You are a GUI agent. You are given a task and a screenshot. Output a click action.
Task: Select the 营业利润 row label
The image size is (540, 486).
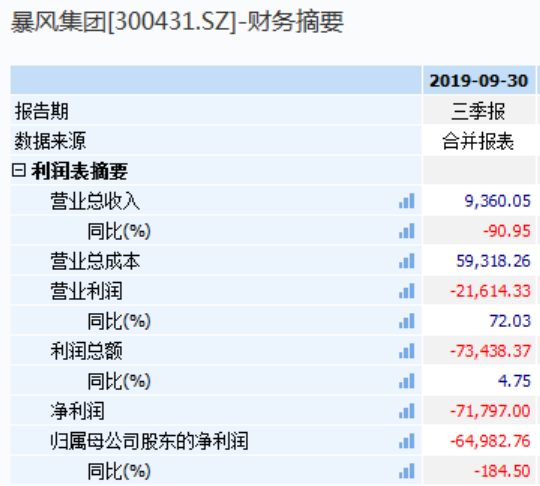point(86,291)
